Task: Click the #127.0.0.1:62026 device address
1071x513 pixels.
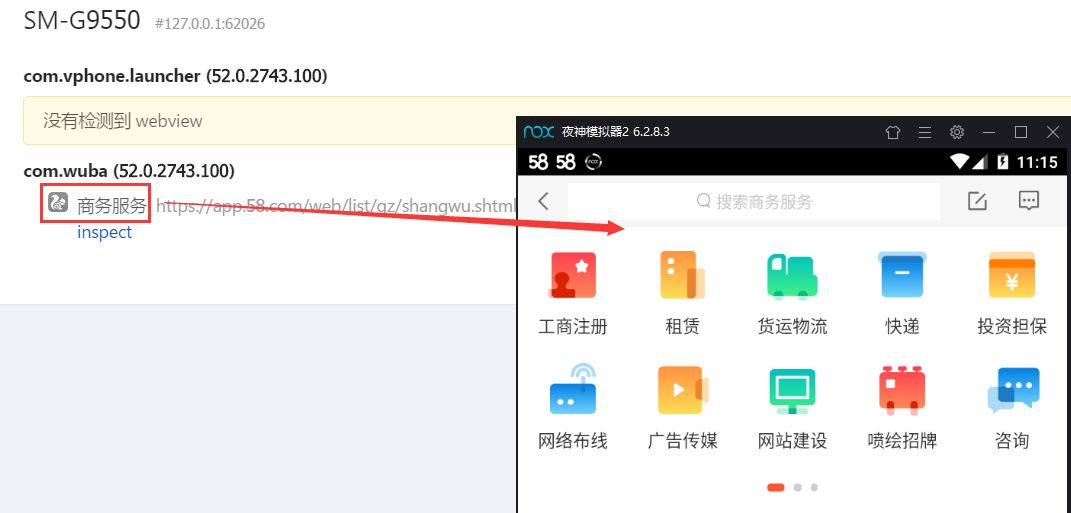Action: click(x=210, y=24)
